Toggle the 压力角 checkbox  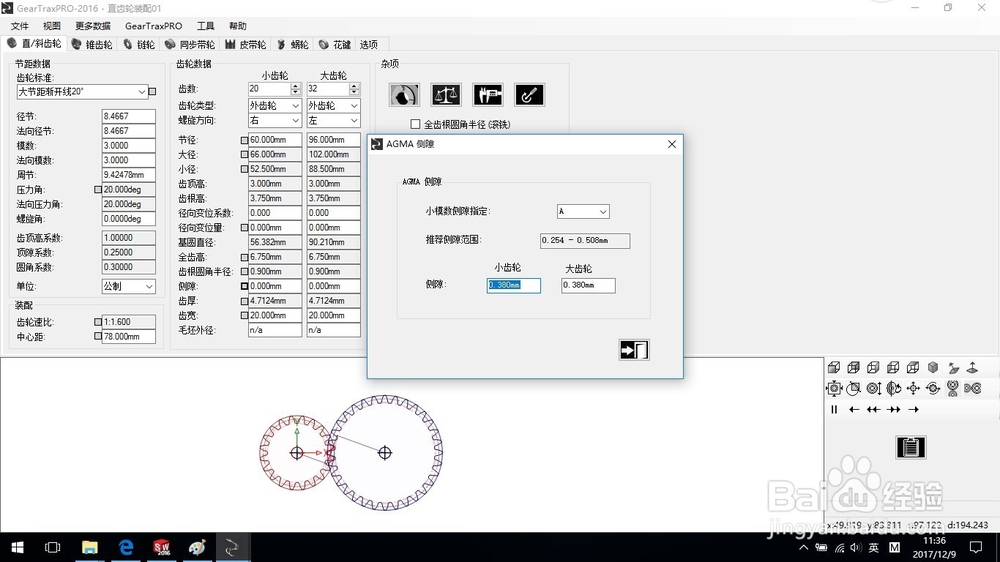(x=98, y=189)
